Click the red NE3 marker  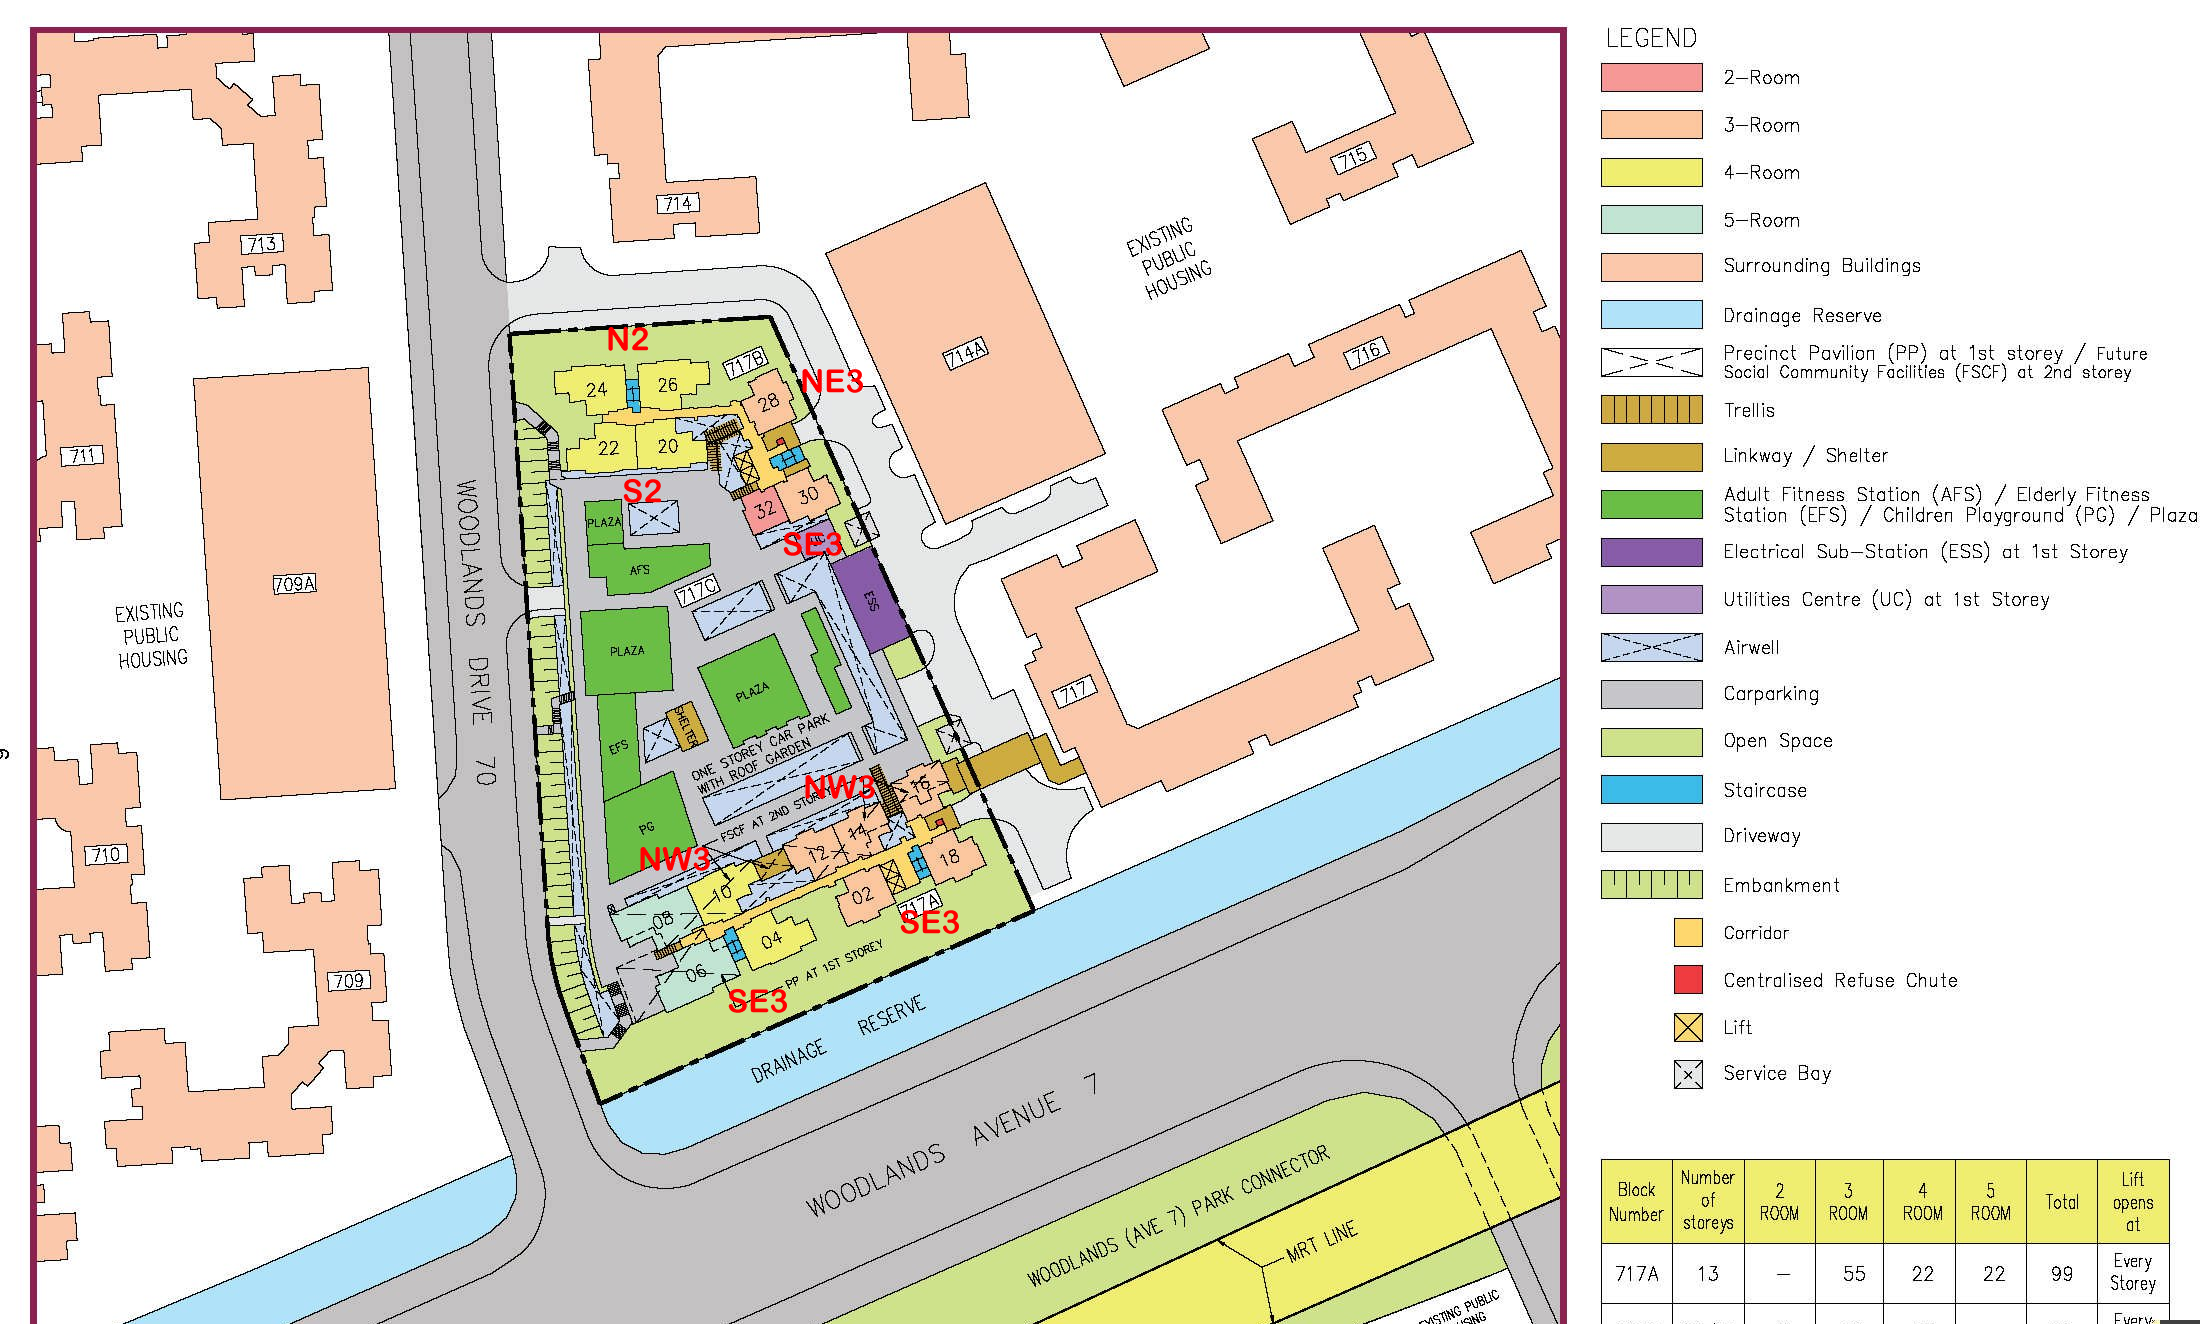tap(831, 381)
